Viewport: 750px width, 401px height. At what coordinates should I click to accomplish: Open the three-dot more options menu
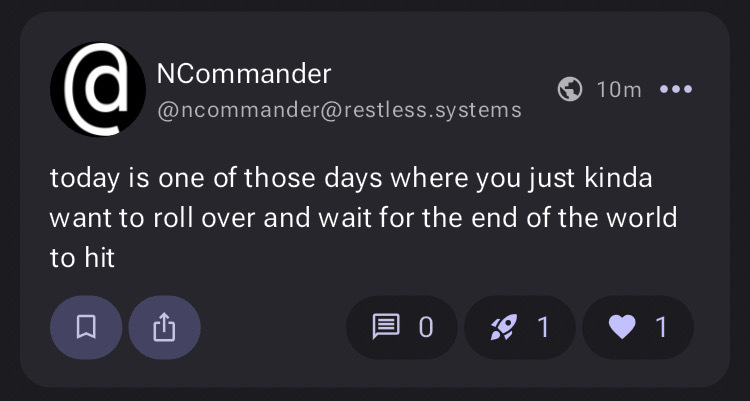(676, 89)
